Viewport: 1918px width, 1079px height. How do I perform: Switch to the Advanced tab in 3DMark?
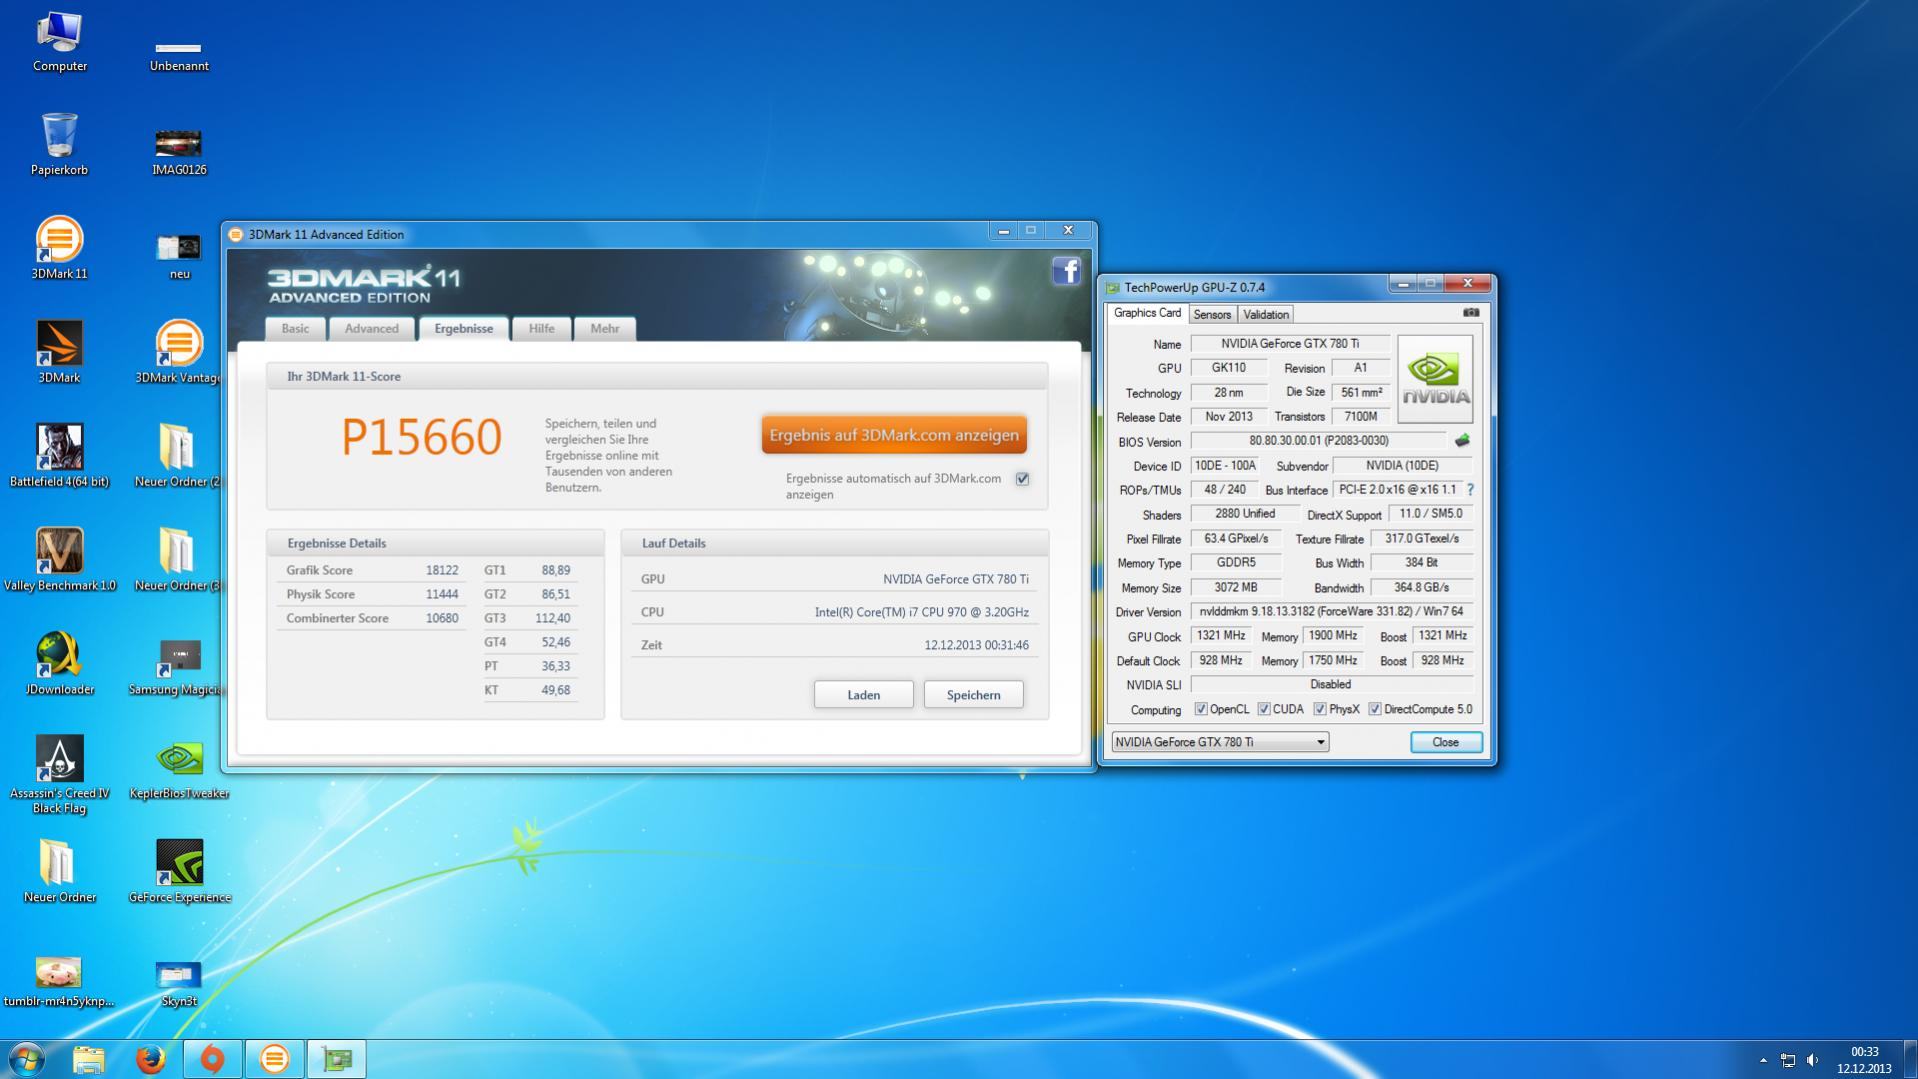pos(371,328)
